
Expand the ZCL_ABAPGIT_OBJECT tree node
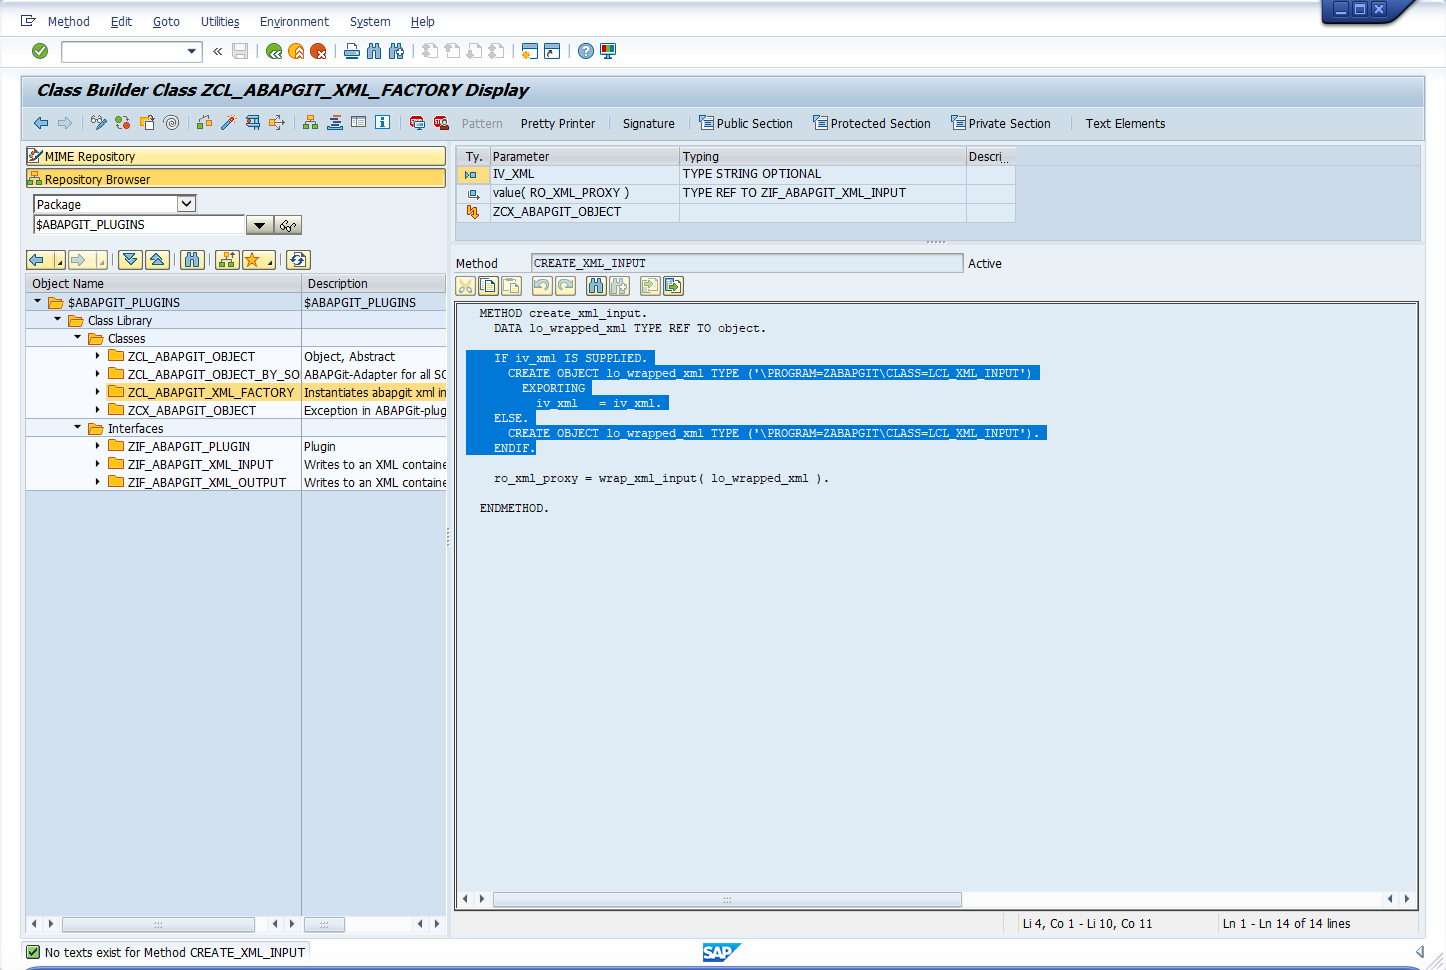click(x=97, y=356)
